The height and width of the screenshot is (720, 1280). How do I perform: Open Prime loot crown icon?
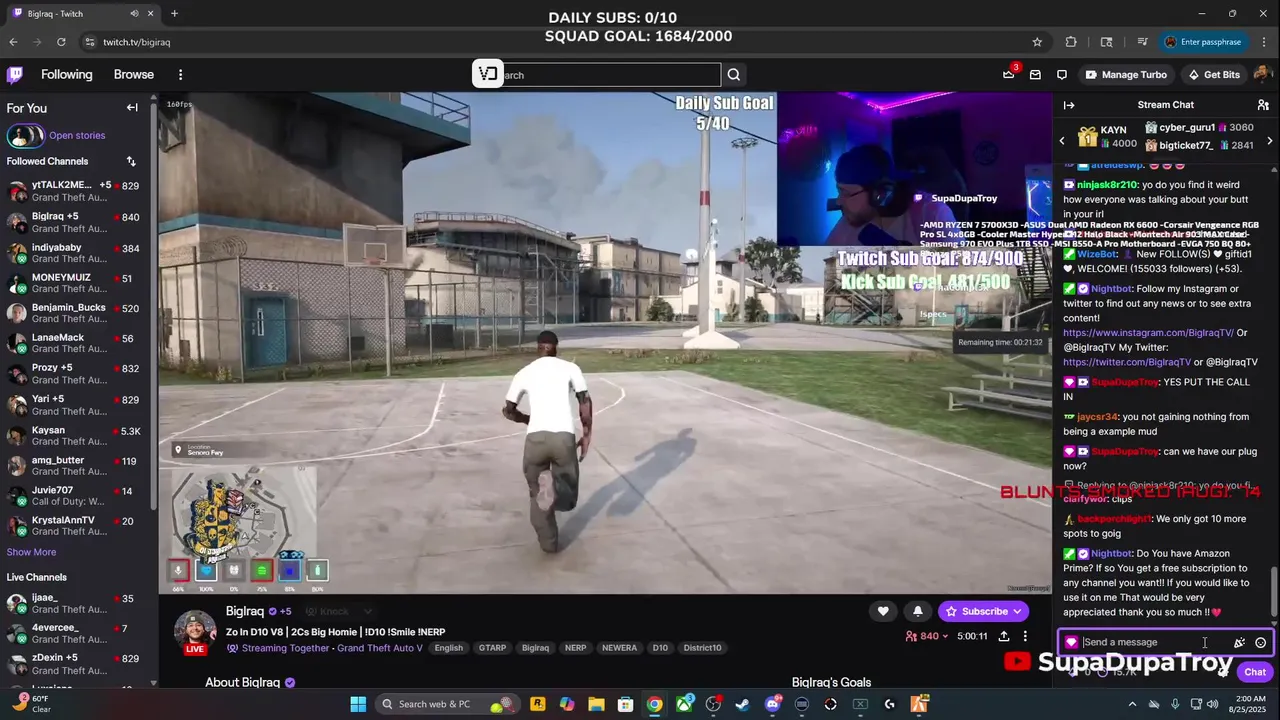click(x=1008, y=75)
